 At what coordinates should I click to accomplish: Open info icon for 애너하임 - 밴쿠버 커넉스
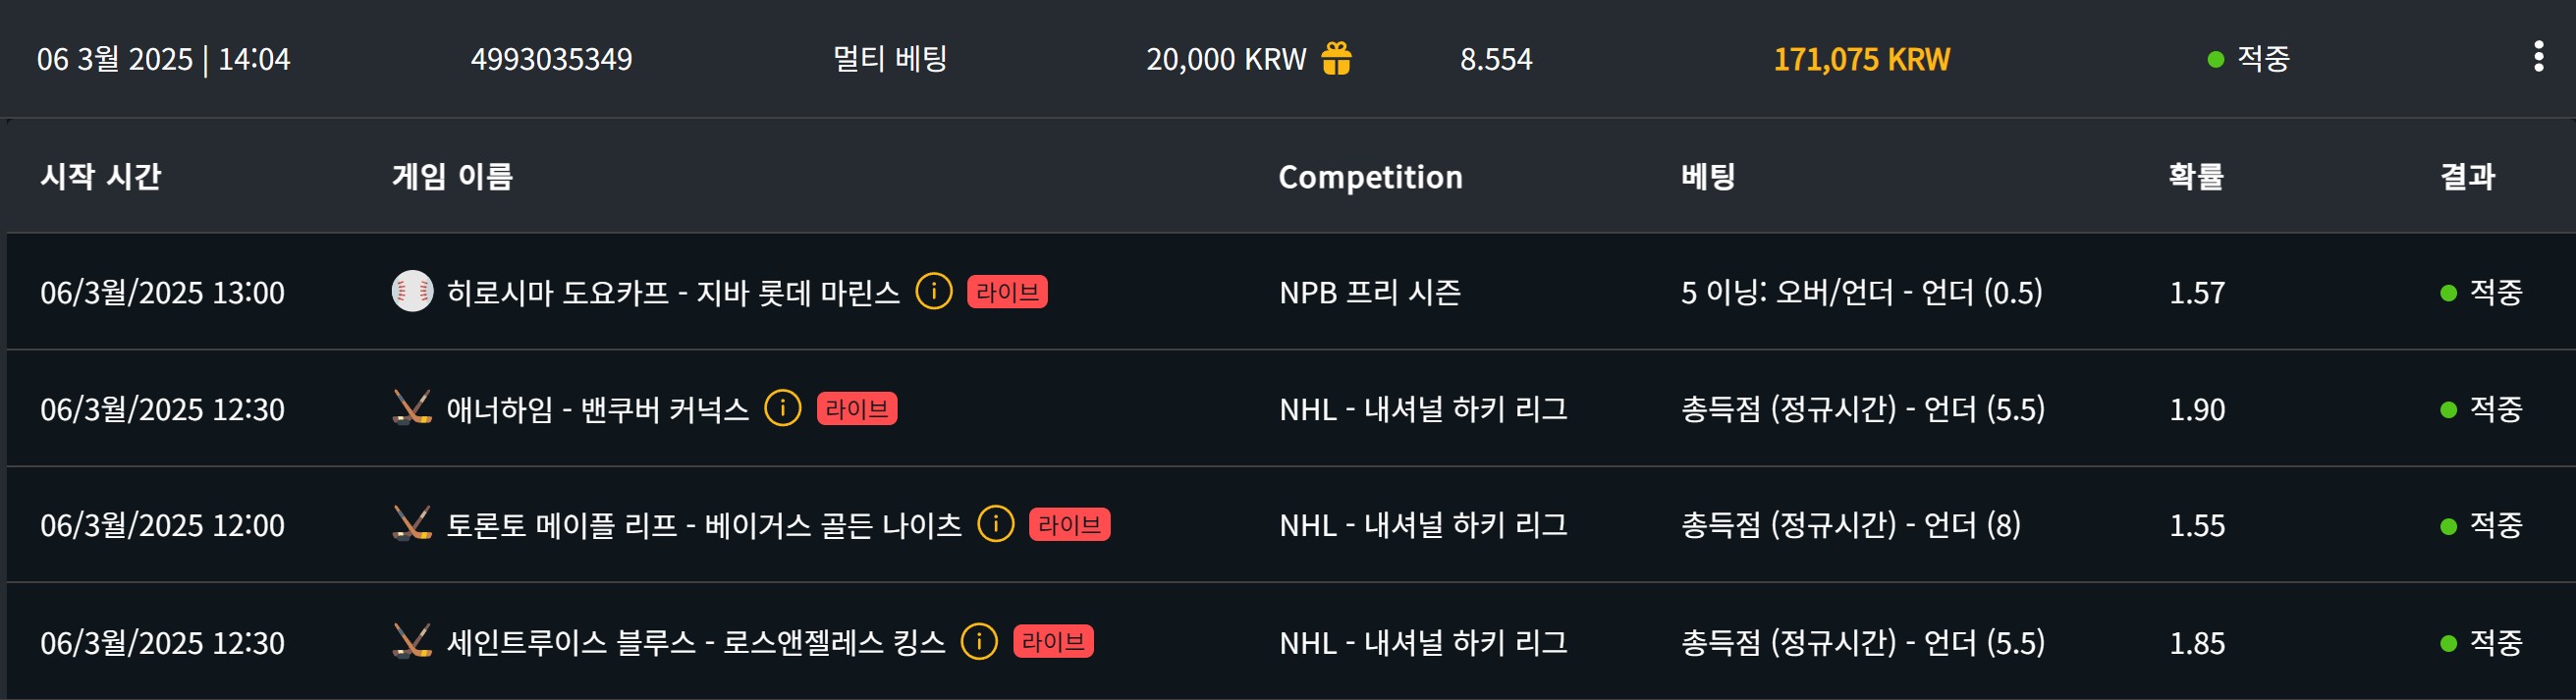pyautogui.click(x=783, y=408)
